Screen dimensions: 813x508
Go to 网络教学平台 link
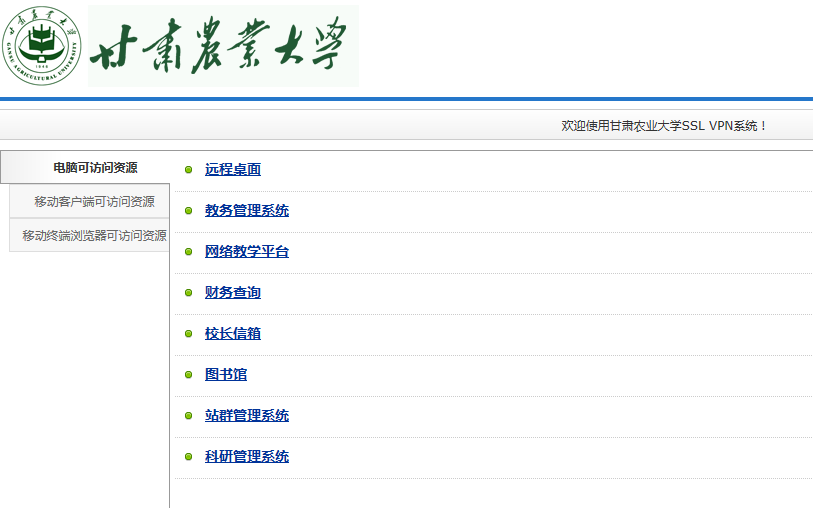(247, 251)
